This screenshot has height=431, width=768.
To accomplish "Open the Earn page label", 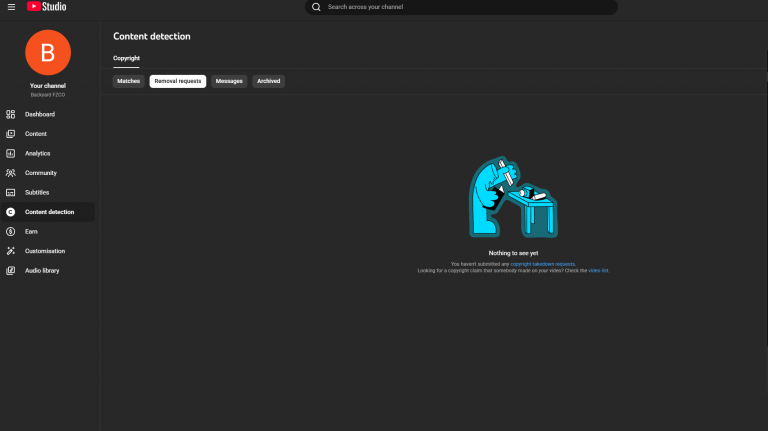I will click(x=31, y=232).
